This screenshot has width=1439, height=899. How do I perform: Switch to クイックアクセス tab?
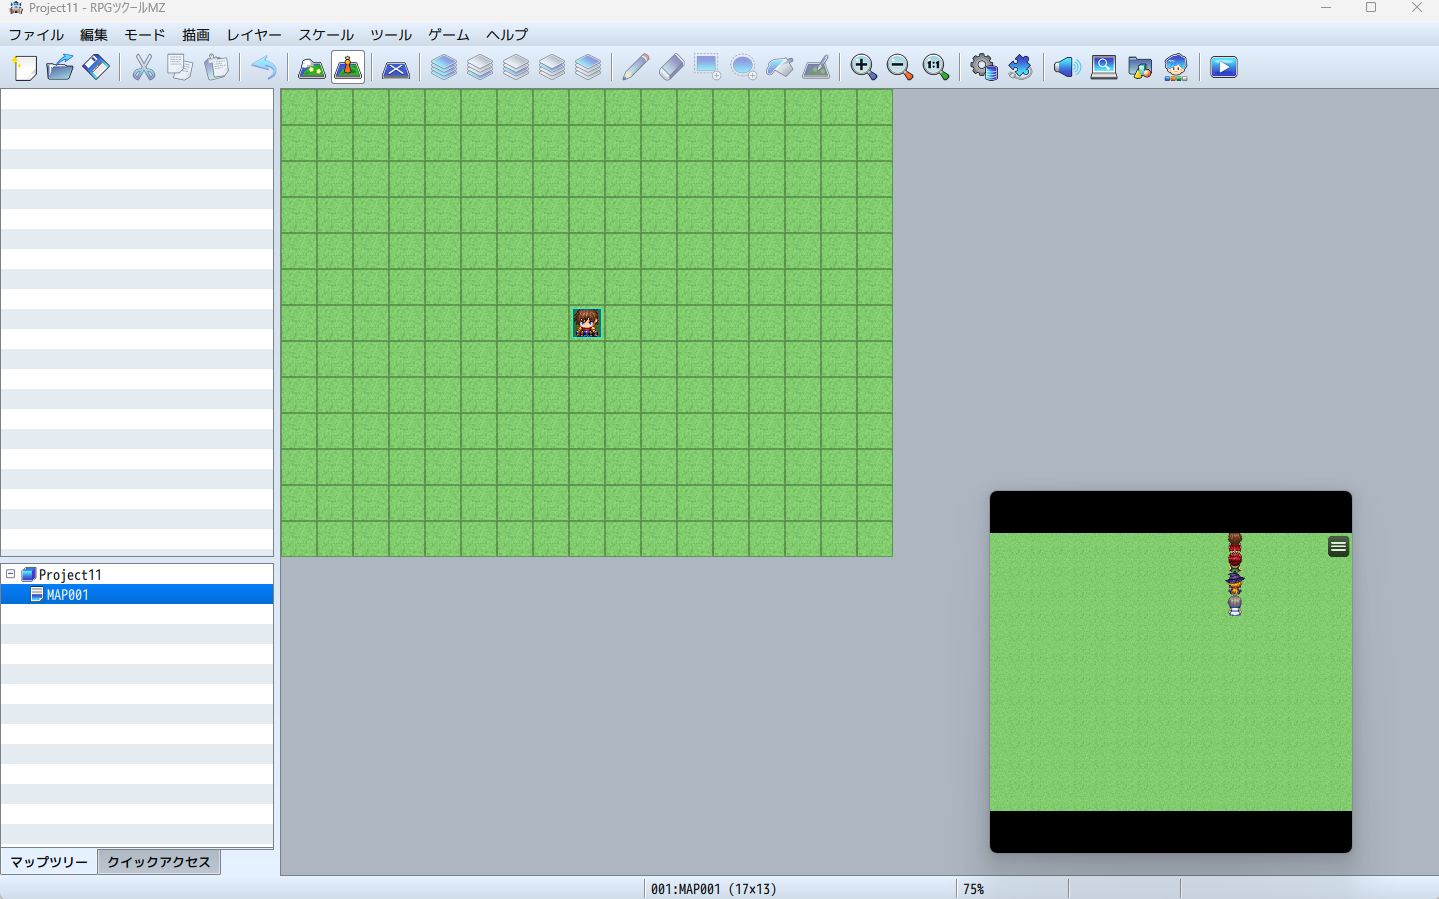click(159, 862)
